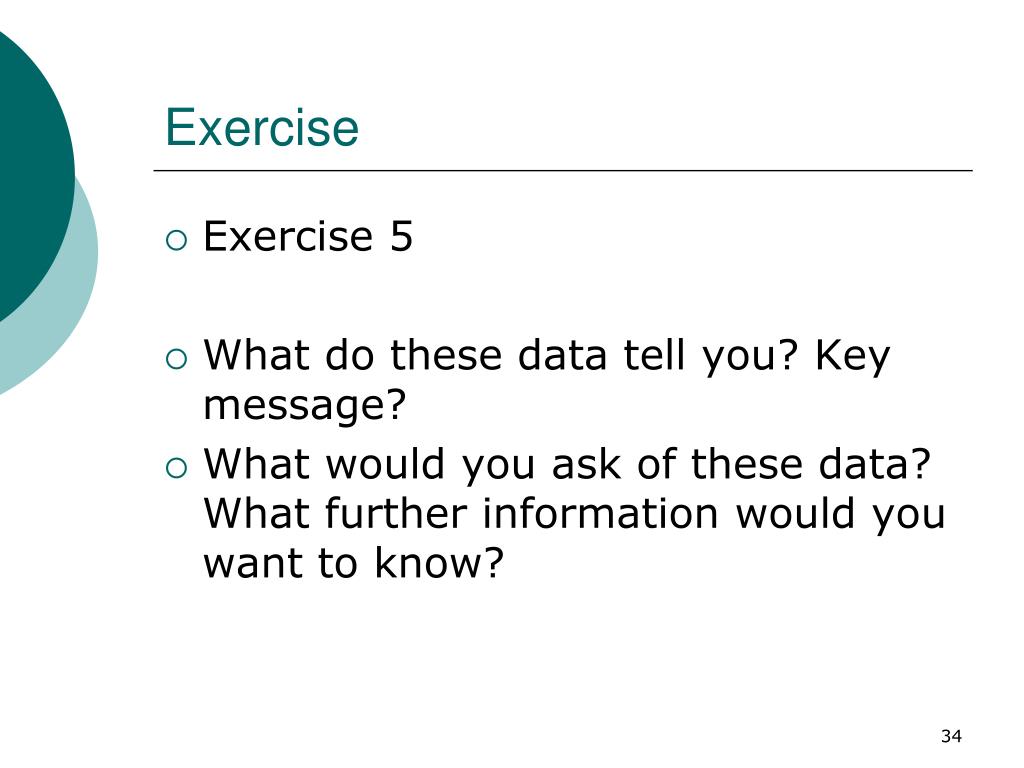Click the word "further"

click(x=396, y=513)
